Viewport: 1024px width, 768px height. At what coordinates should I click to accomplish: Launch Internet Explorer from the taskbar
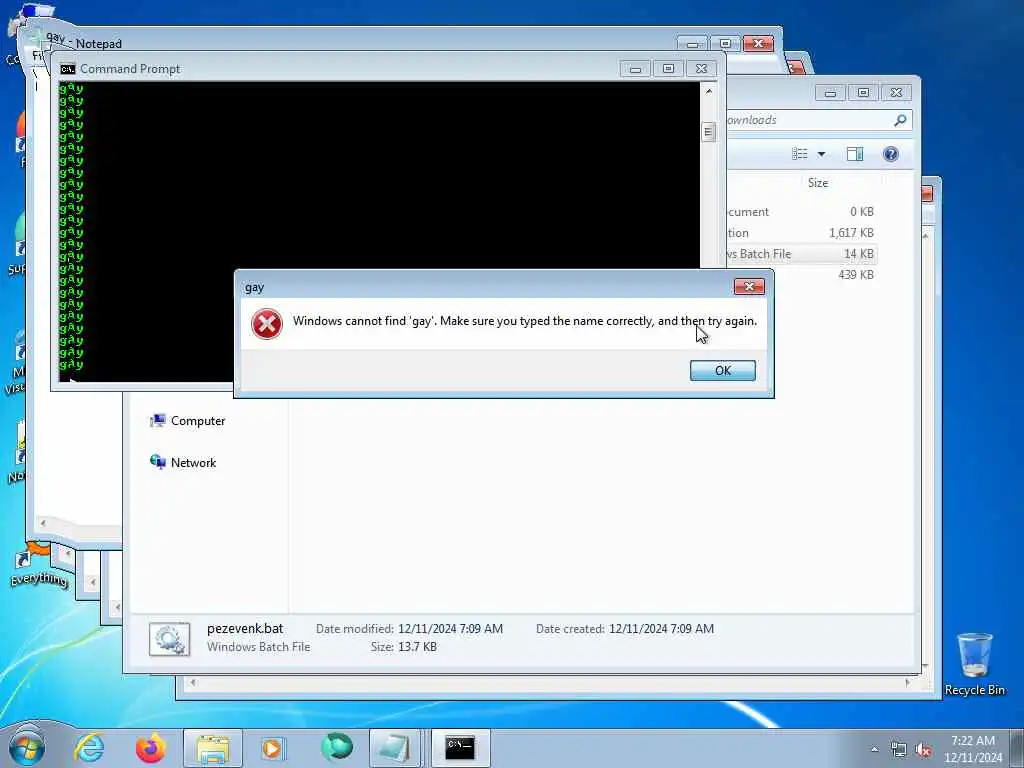click(x=89, y=748)
